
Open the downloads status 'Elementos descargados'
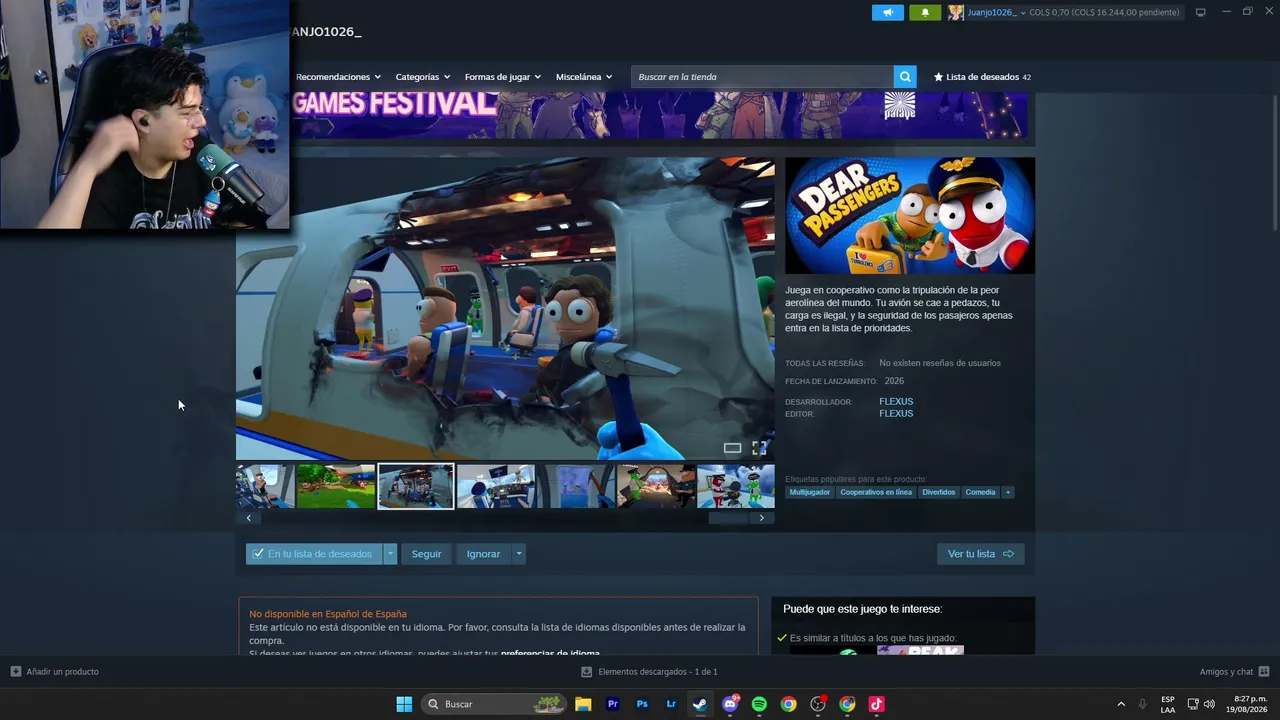pyautogui.click(x=649, y=672)
